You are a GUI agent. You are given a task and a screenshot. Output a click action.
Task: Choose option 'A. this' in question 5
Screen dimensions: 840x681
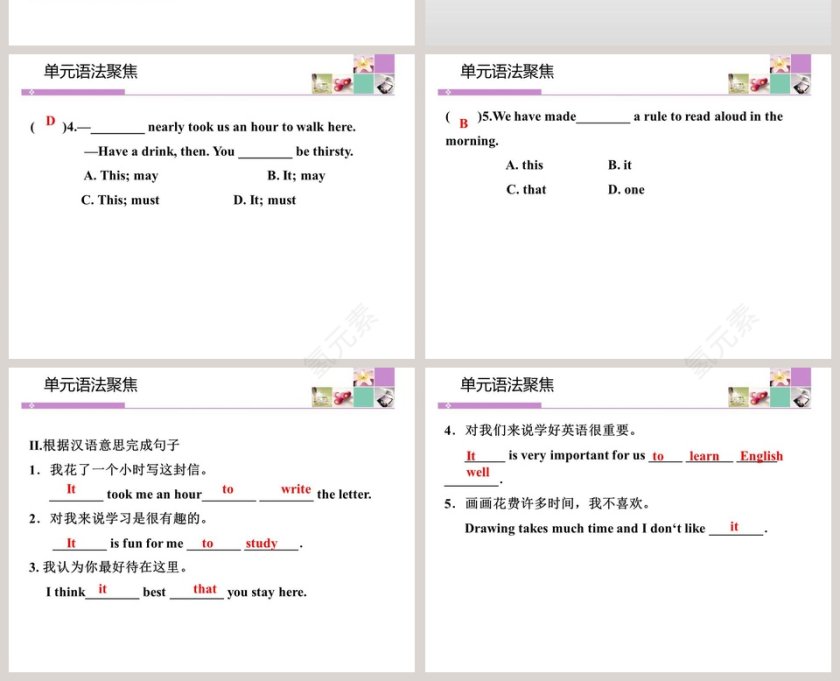tap(525, 165)
